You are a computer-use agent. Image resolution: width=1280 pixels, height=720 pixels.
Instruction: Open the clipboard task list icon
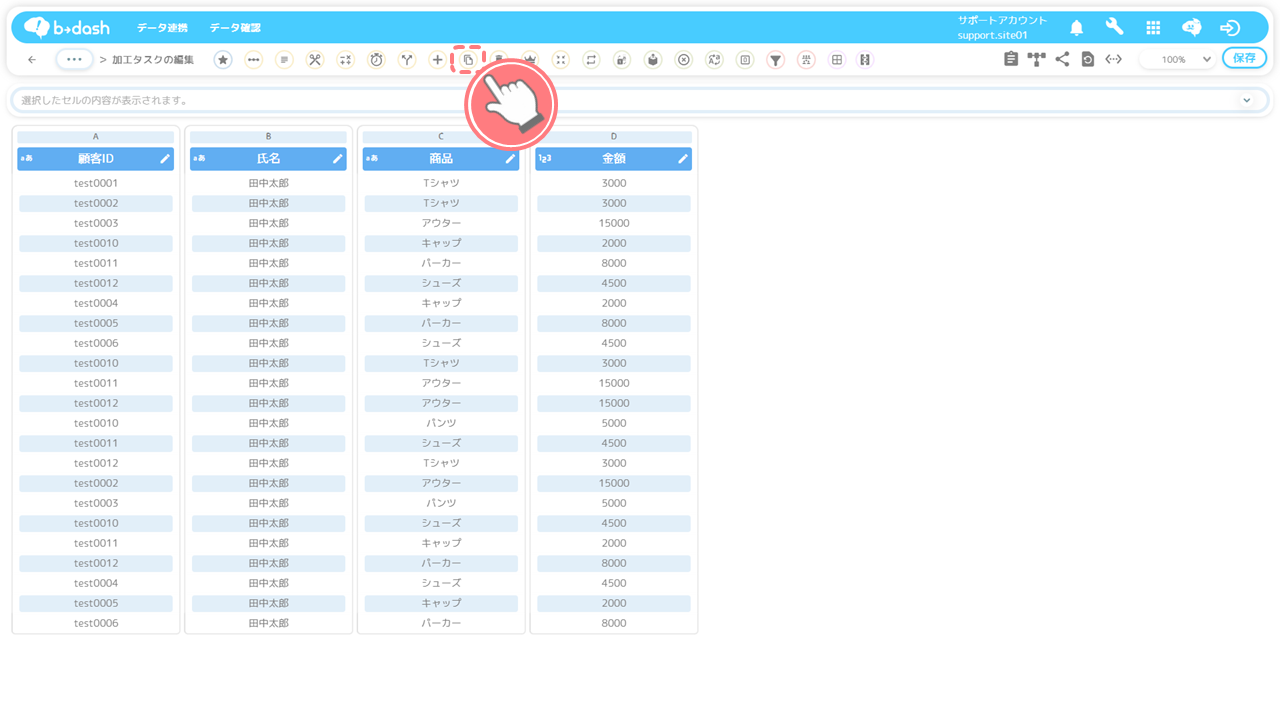point(1011,60)
